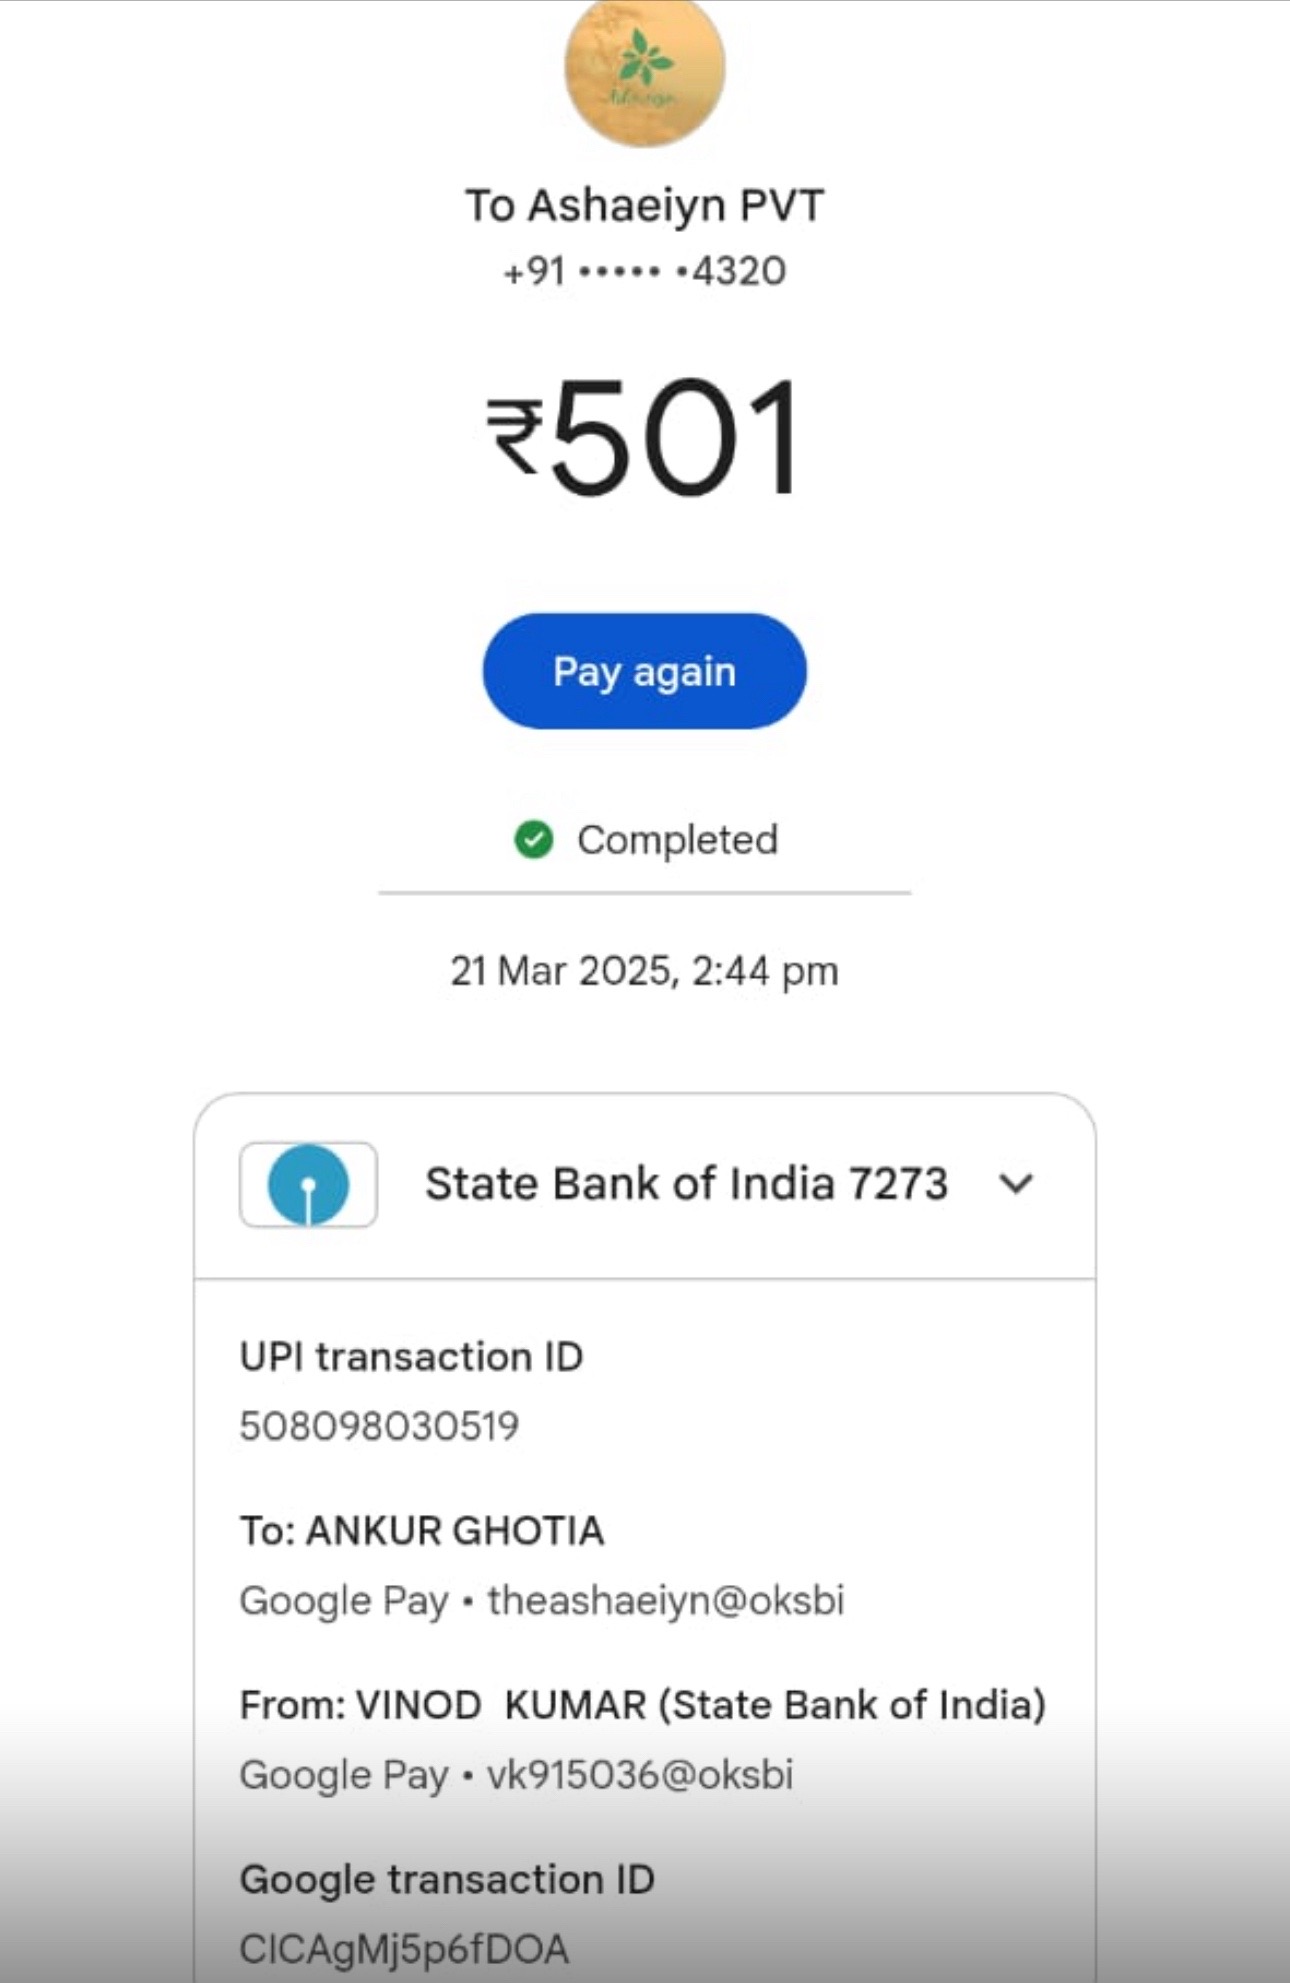This screenshot has width=1290, height=1983.
Task: Select the State Bank of India 7273 row
Action: point(645,1185)
